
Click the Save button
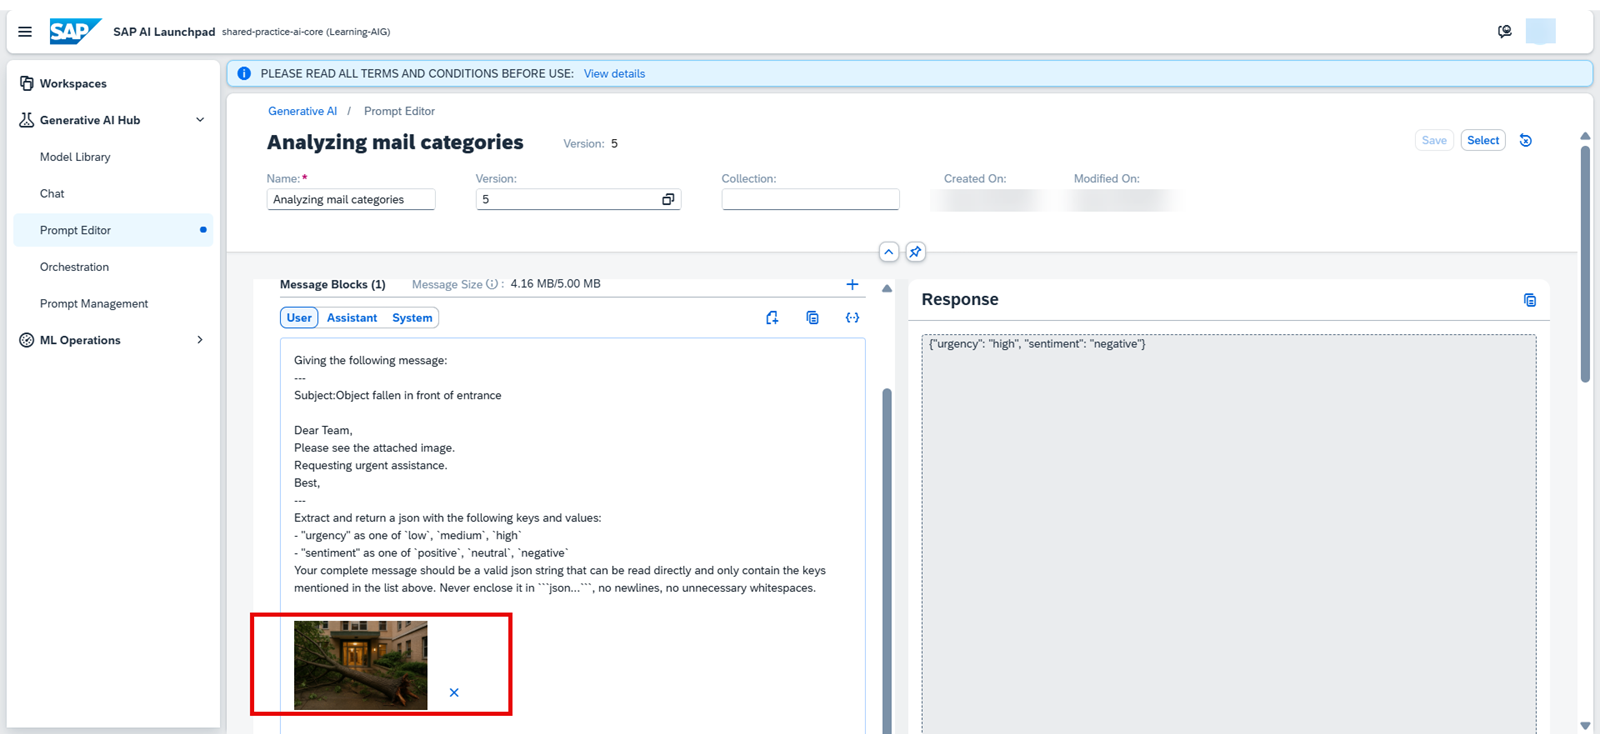[1434, 141]
